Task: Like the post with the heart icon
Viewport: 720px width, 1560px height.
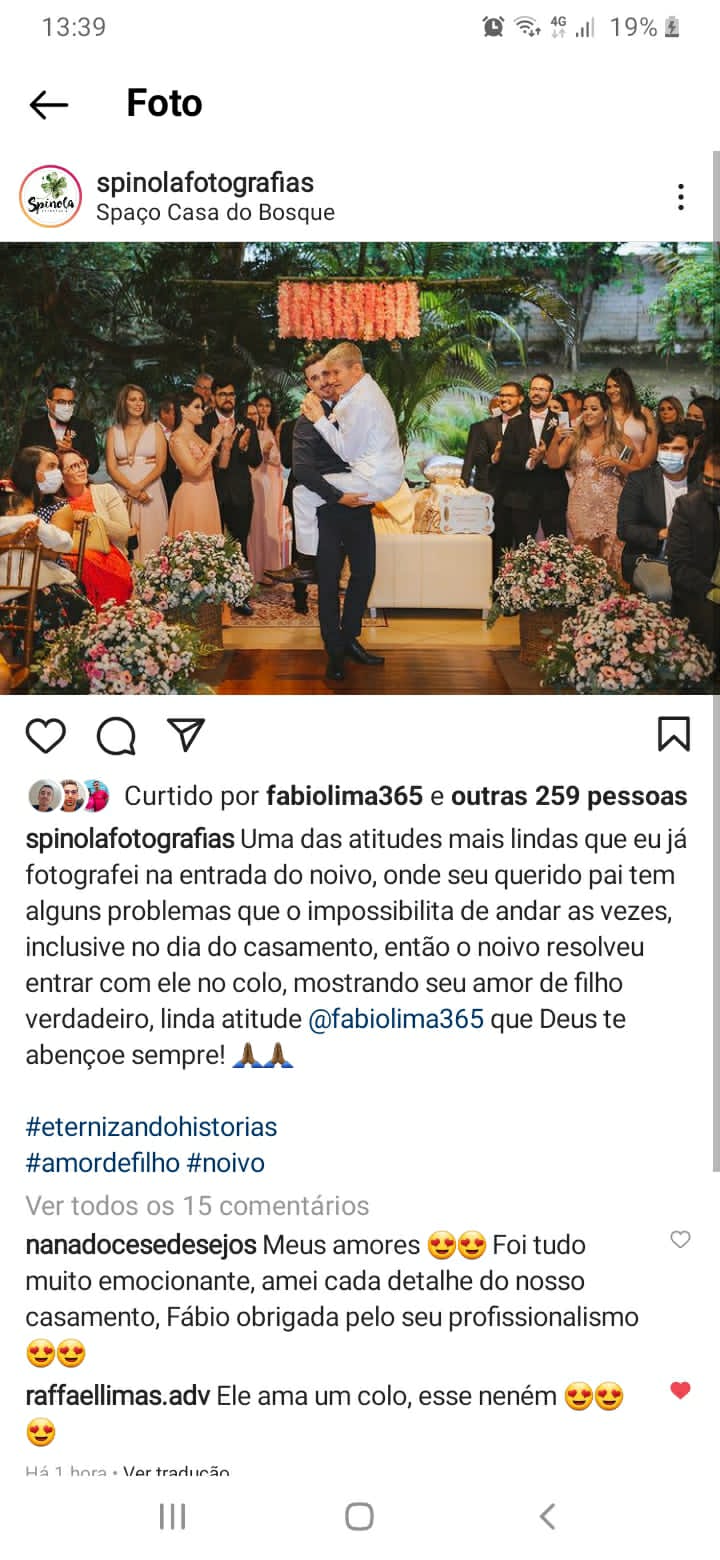Action: click(x=46, y=735)
